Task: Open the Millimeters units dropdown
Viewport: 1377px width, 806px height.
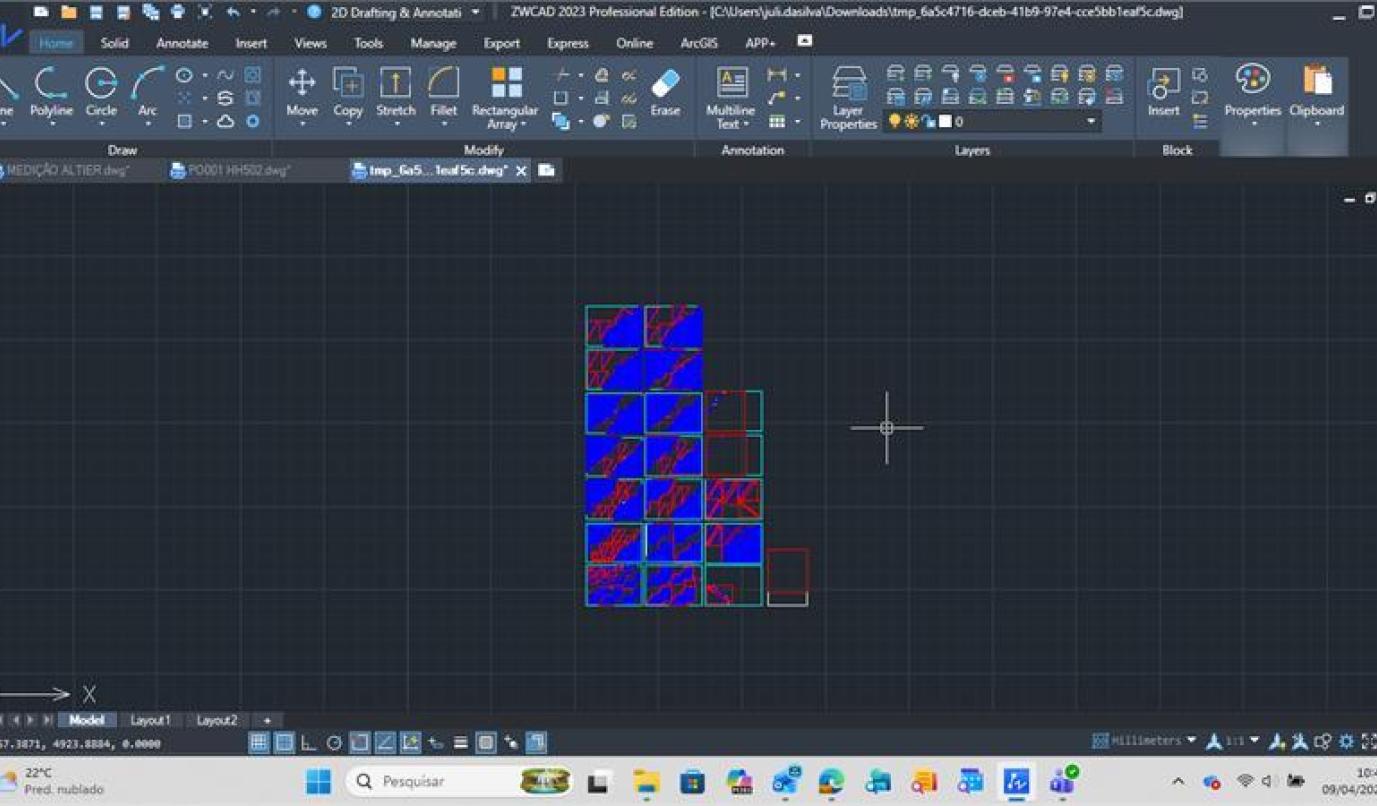Action: click(1190, 741)
